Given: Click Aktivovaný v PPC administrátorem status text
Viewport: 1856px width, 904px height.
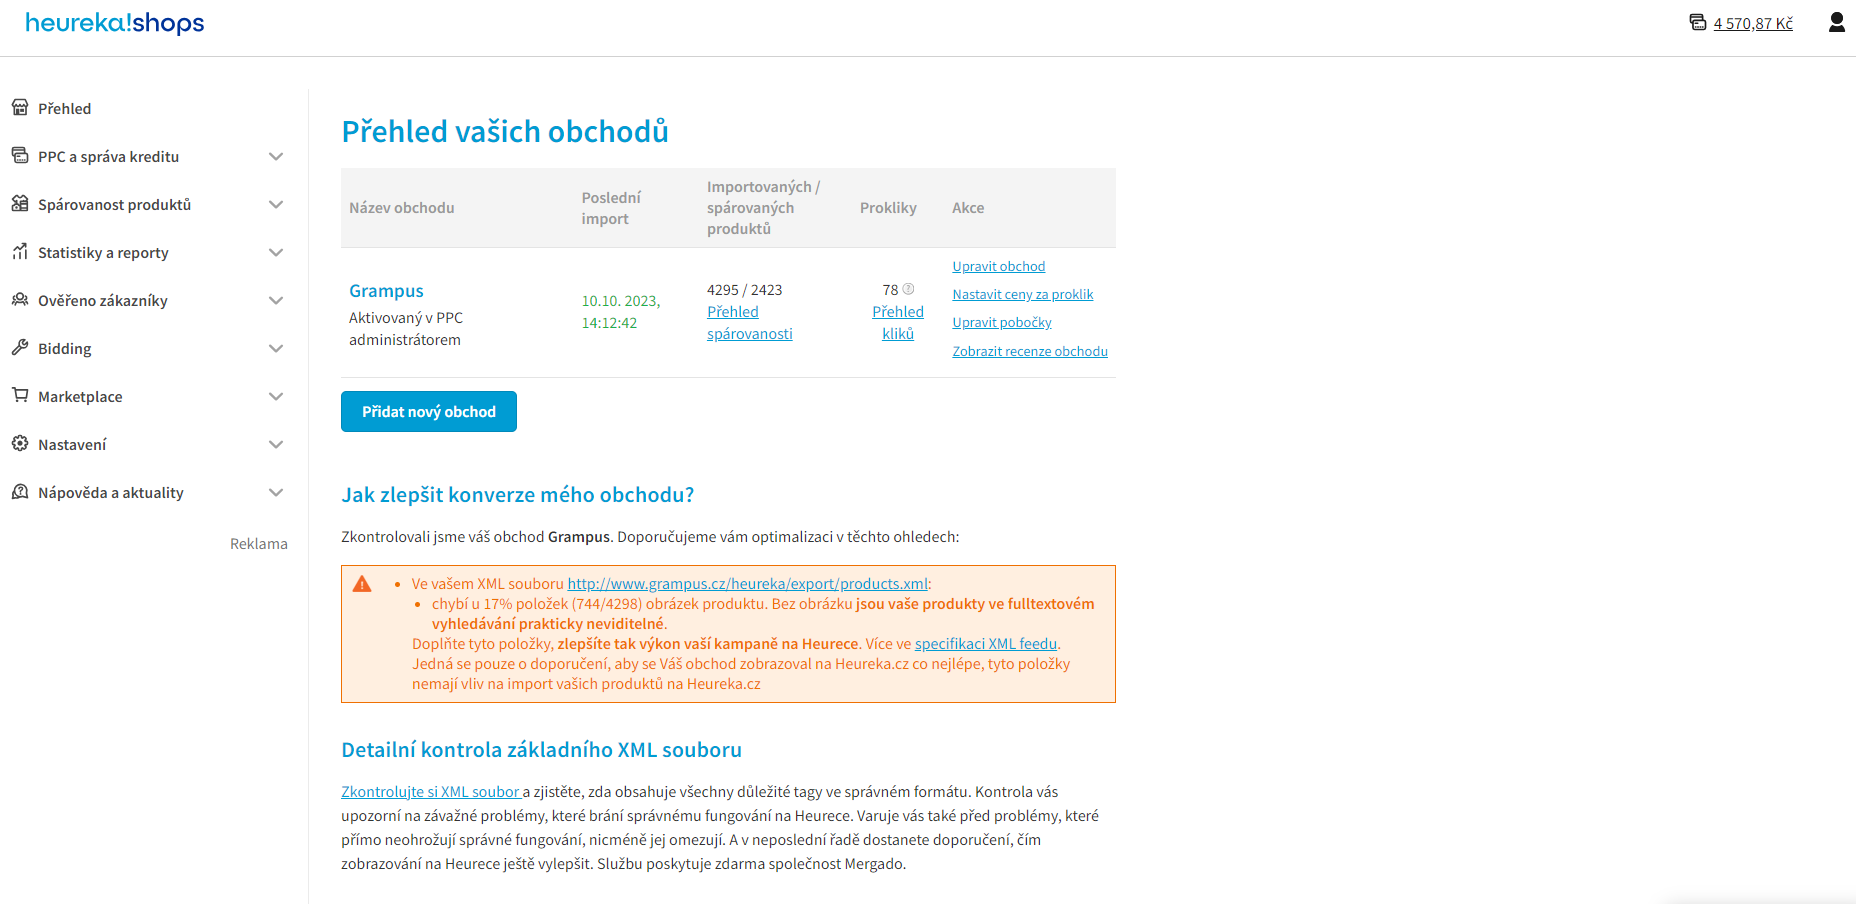Looking at the screenshot, I should coord(406,329).
